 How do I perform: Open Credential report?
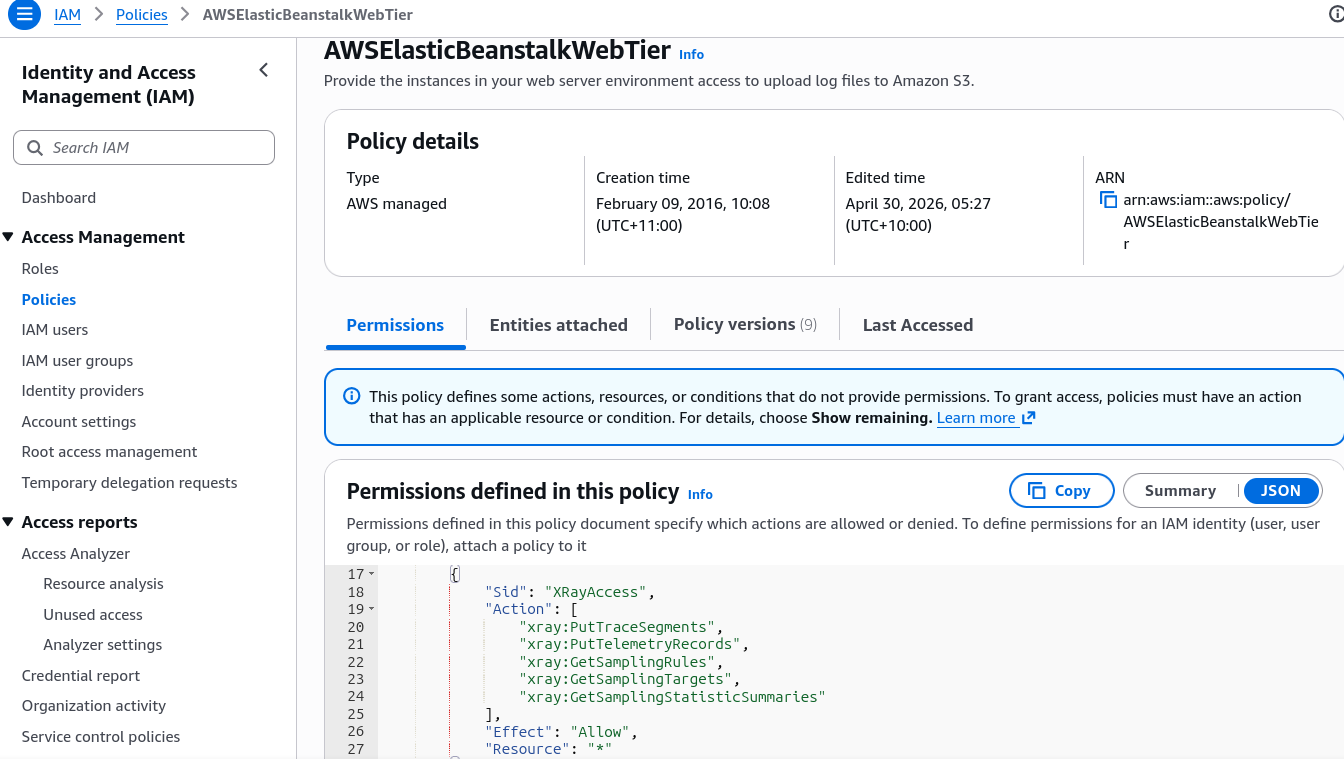pyautogui.click(x=81, y=676)
